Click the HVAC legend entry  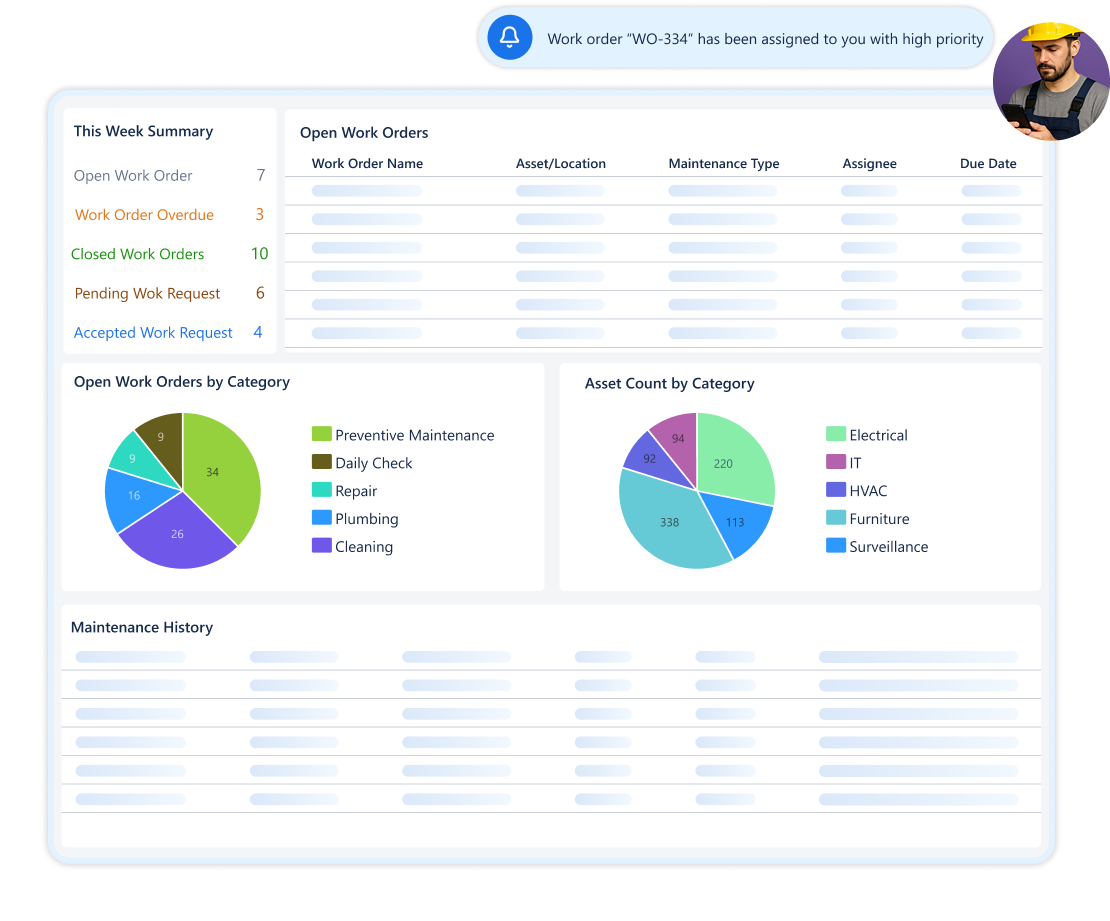tap(857, 491)
